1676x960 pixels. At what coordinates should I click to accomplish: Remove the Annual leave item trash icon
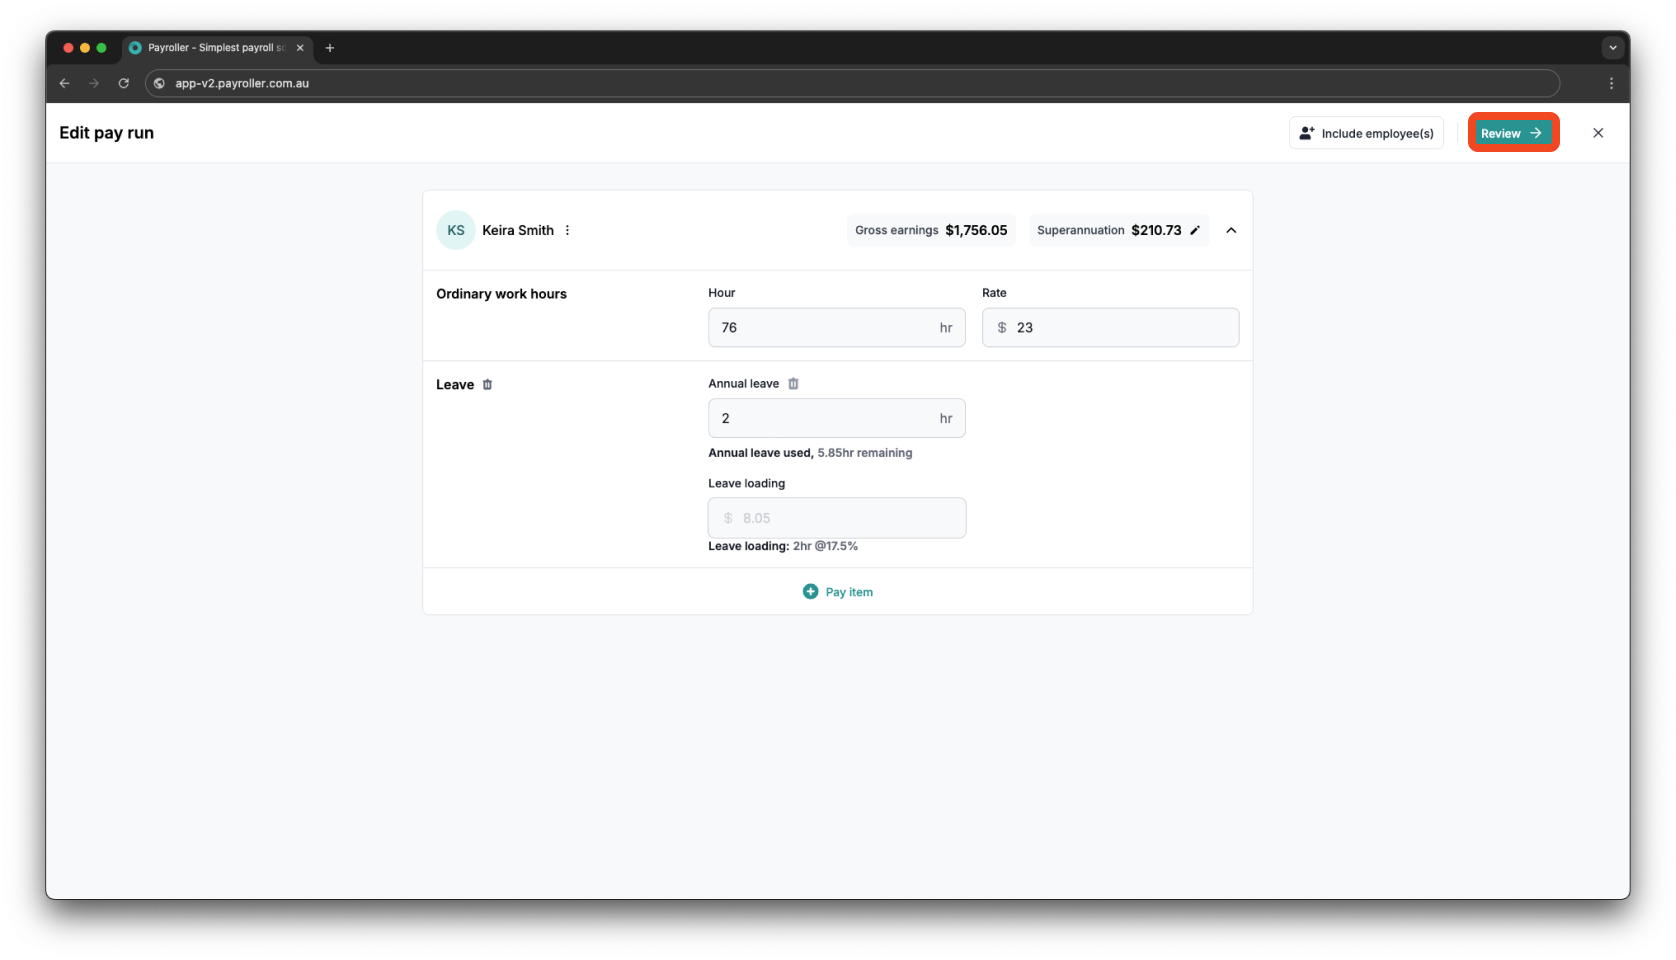click(793, 383)
